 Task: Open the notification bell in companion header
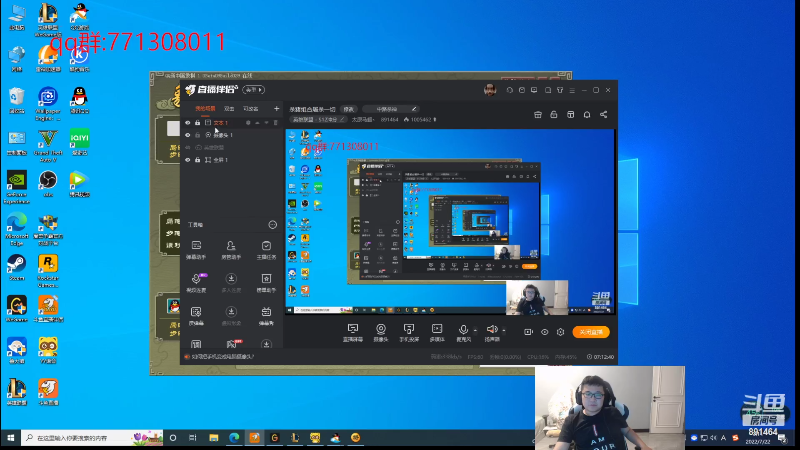[x=587, y=115]
